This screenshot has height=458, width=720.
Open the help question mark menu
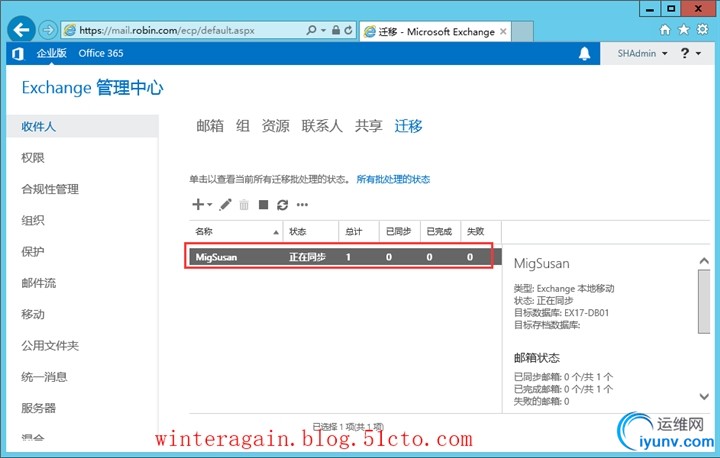[690, 54]
